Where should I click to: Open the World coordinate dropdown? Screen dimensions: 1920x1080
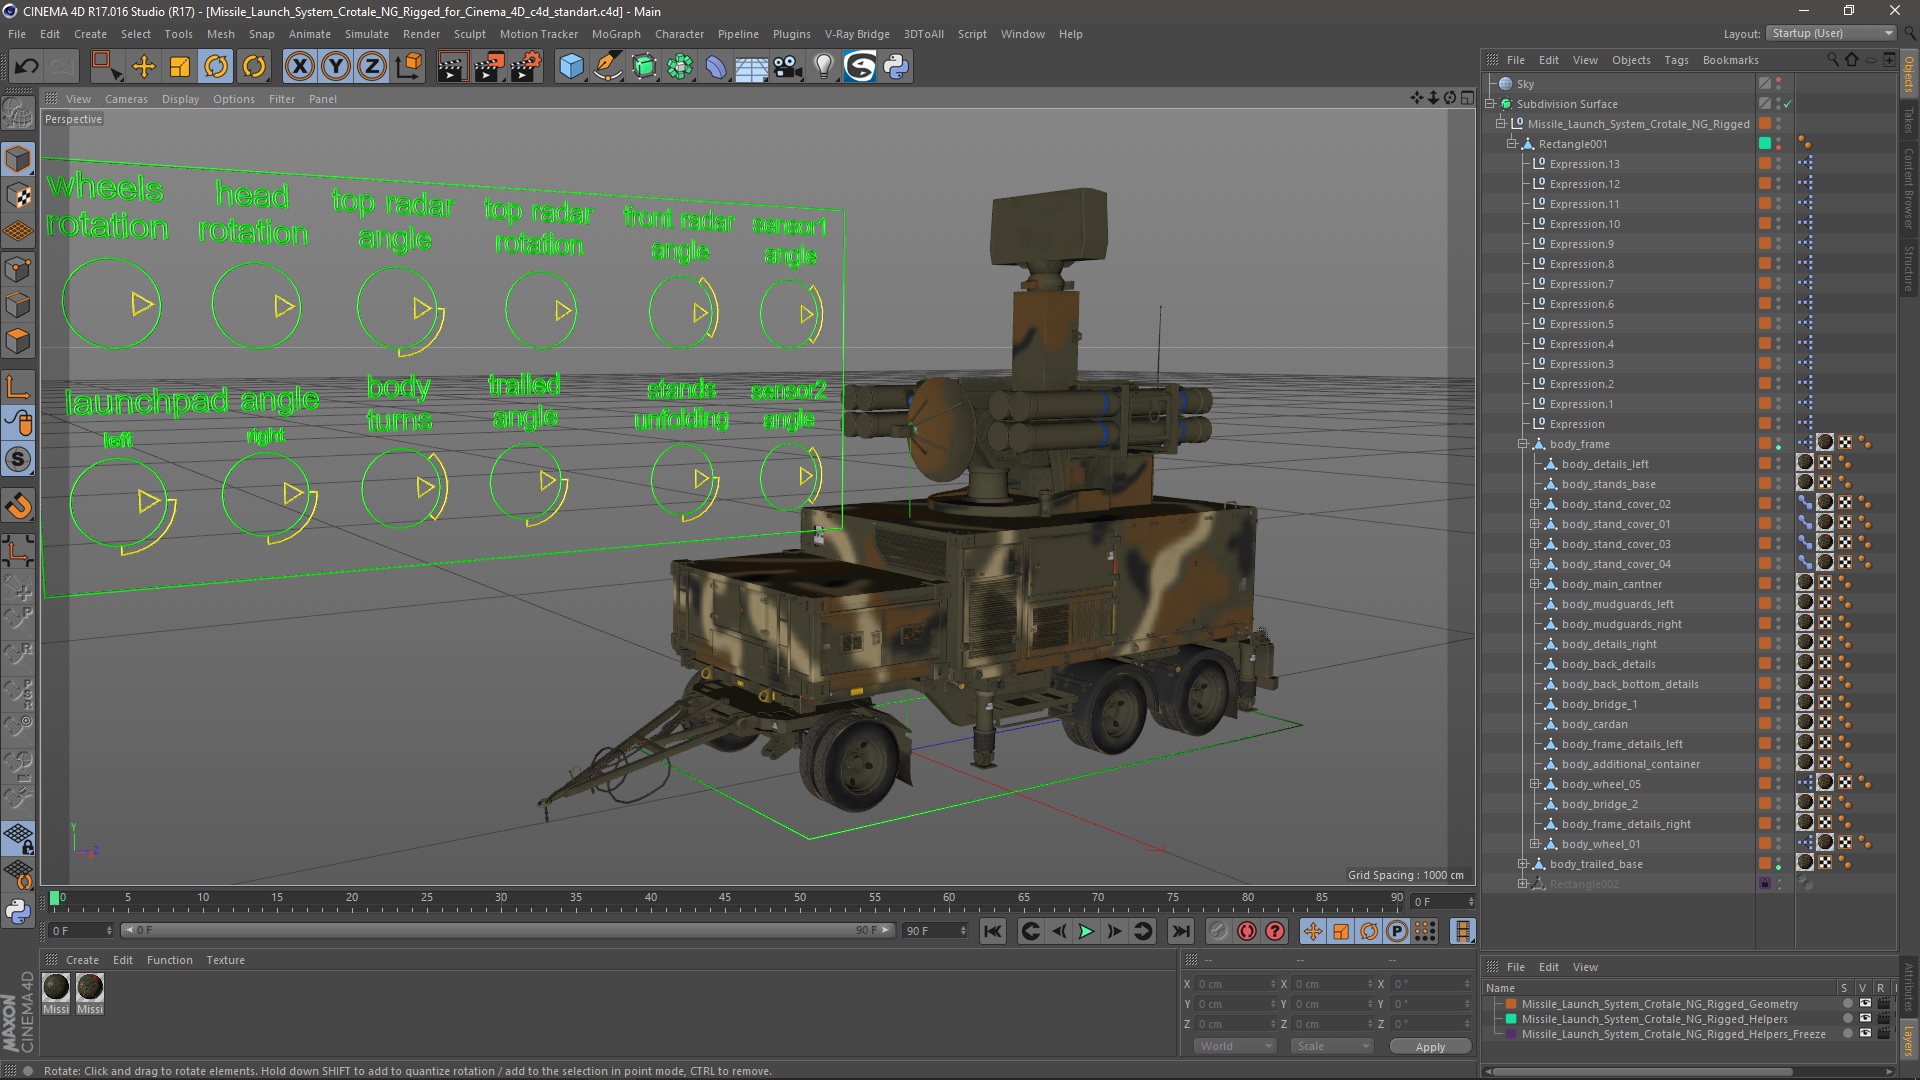(x=1234, y=1046)
